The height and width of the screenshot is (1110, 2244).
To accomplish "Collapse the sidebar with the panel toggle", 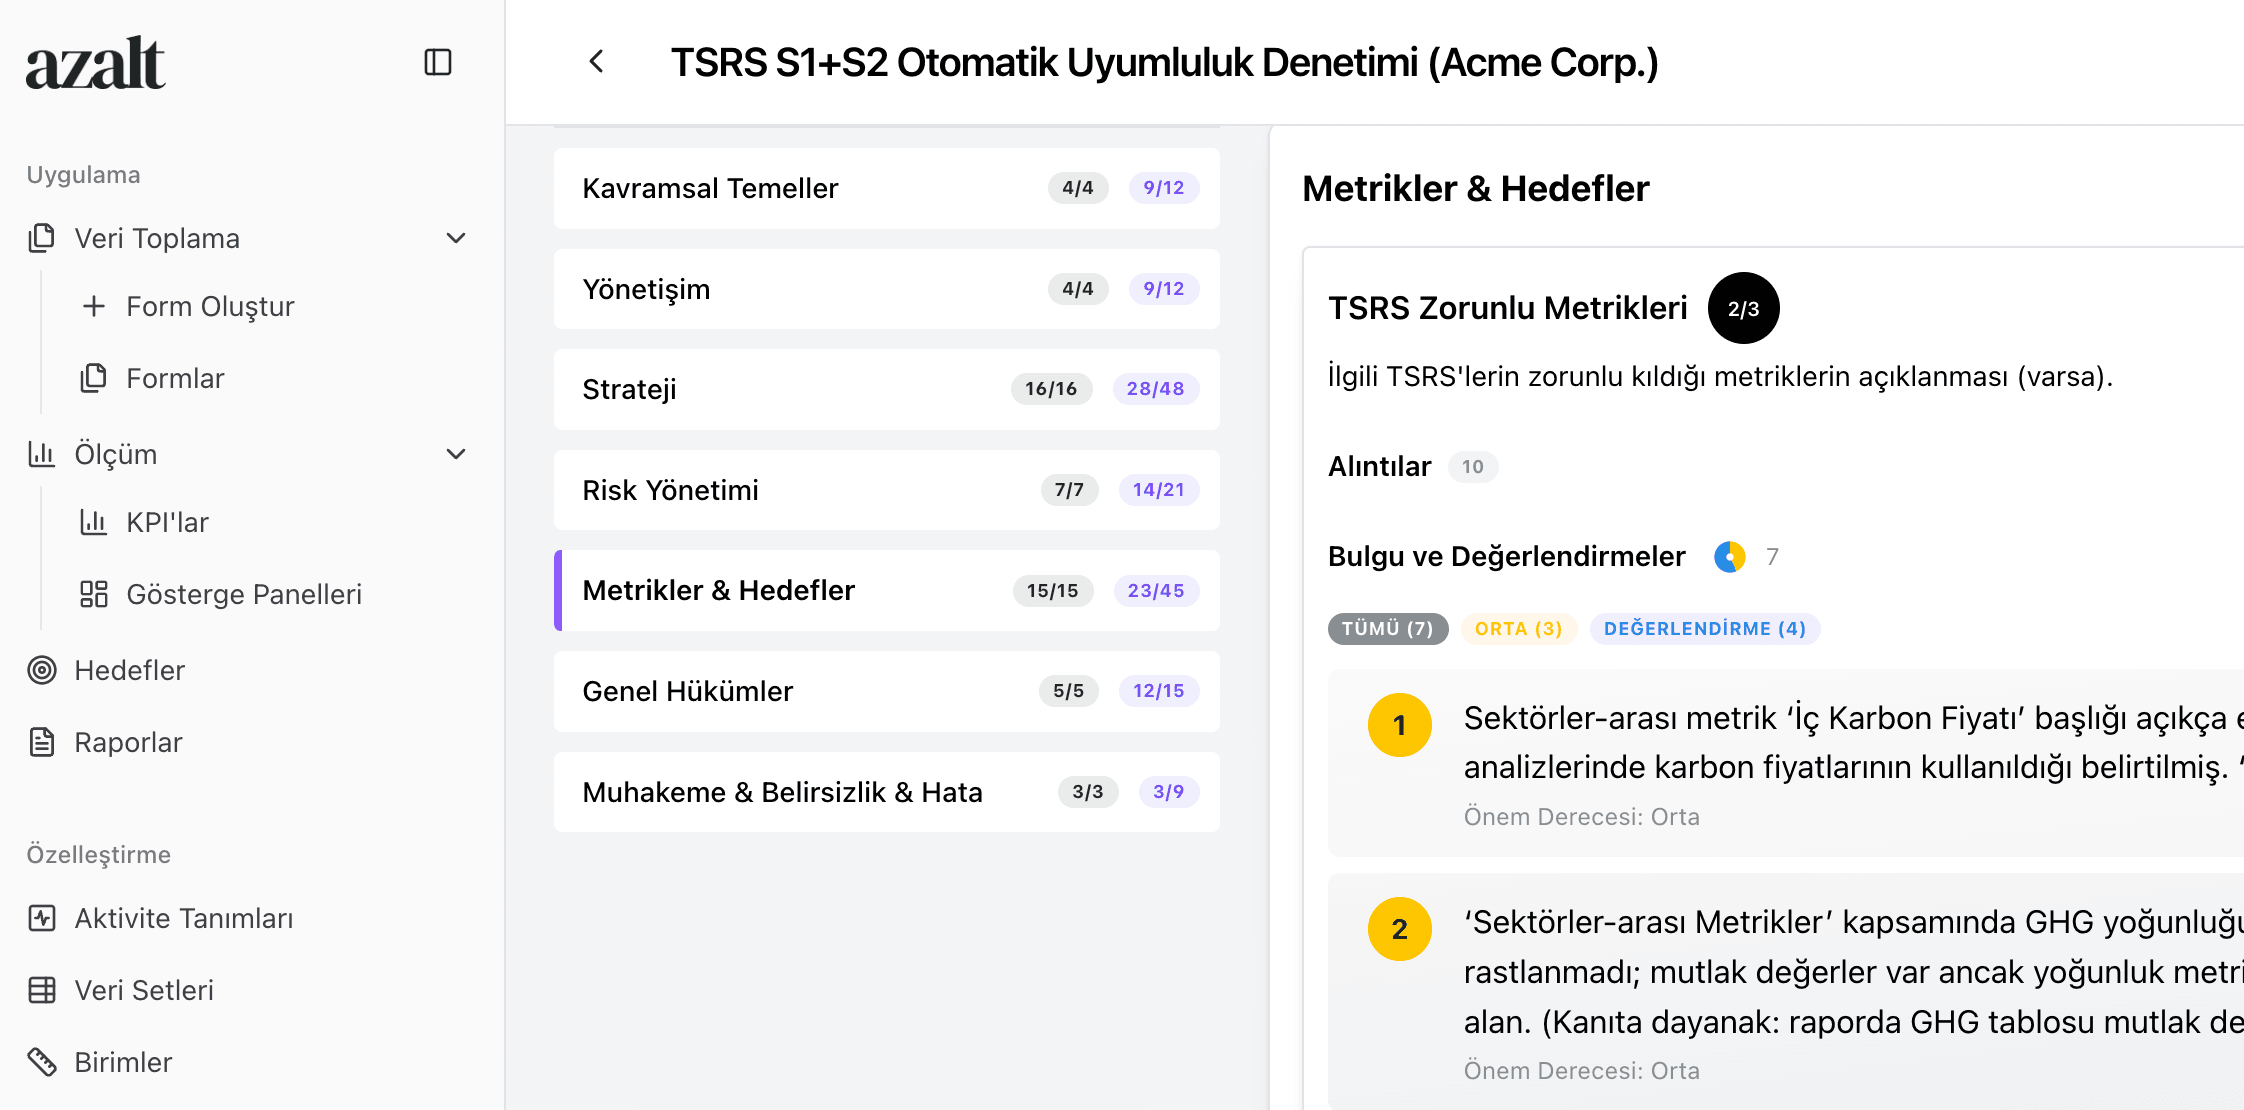I will pyautogui.click(x=438, y=62).
